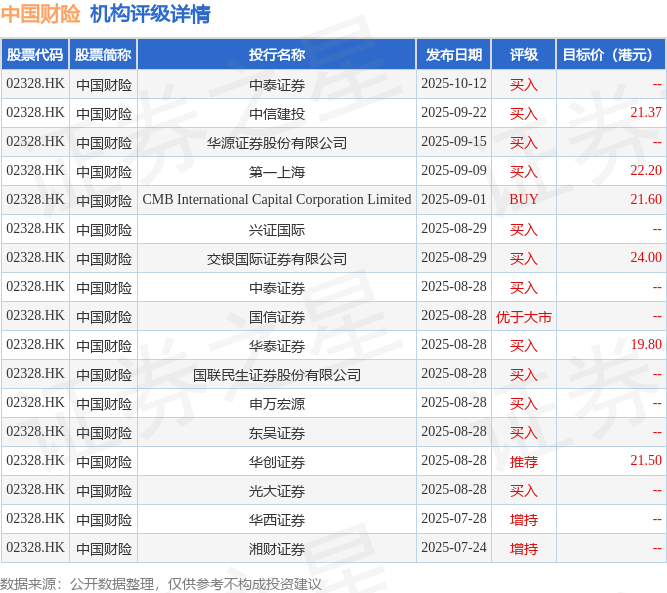
Task: Click stock code in 湘财证券 row
Action: coord(35,547)
